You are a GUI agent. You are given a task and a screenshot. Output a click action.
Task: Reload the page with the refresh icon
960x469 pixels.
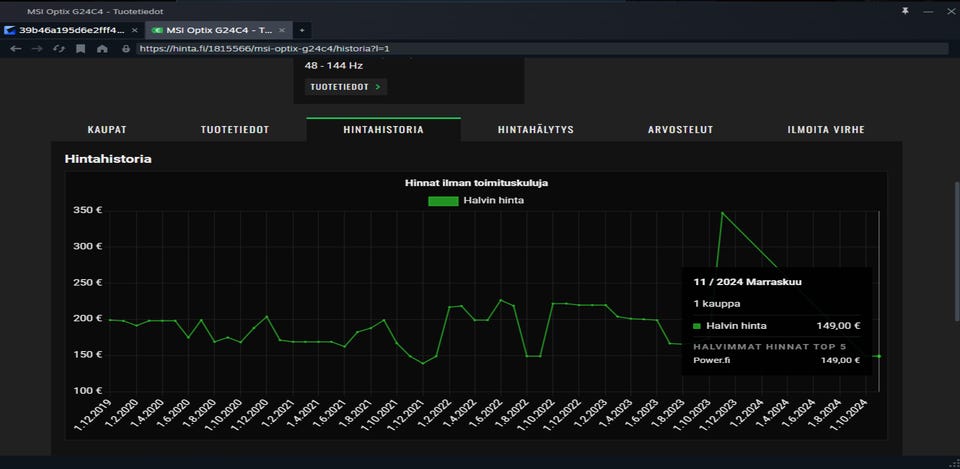tap(58, 48)
